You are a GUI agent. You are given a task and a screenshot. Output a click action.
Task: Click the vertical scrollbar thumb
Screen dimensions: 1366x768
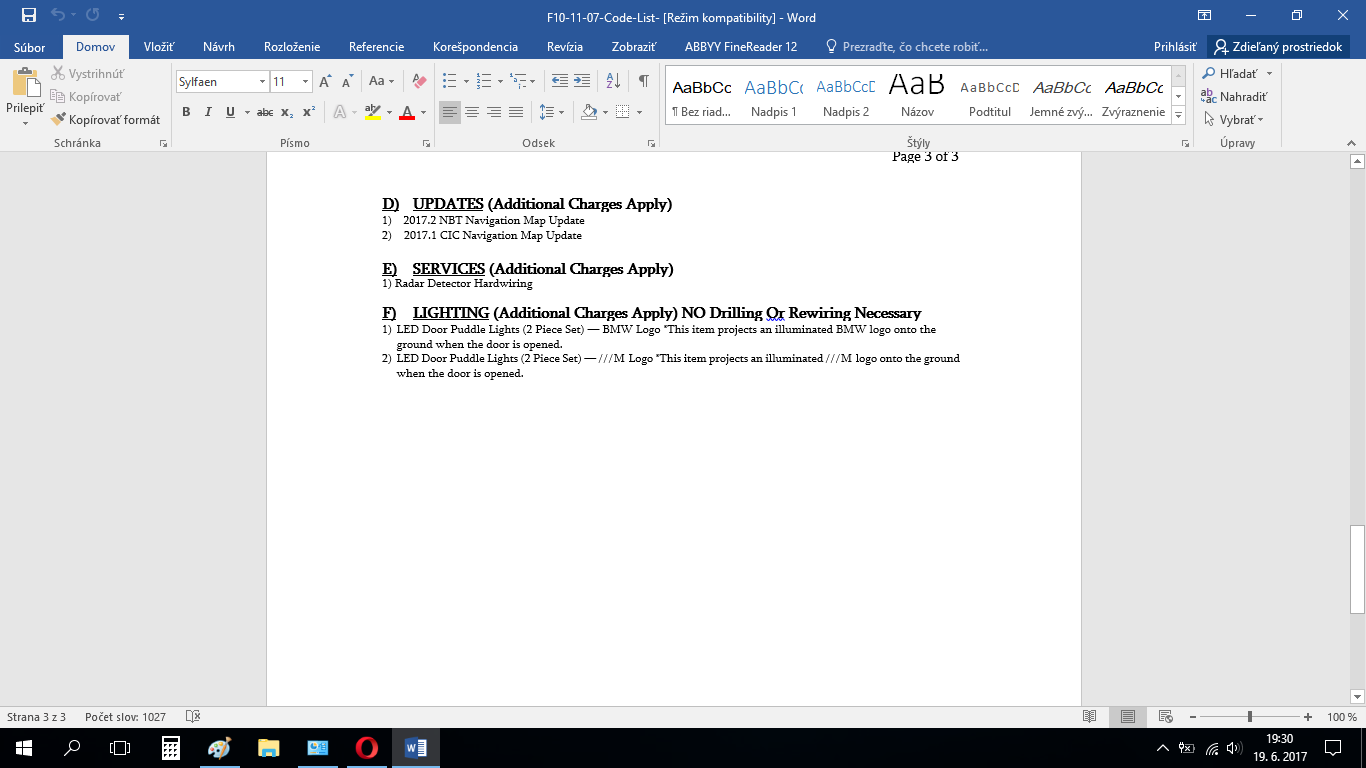[x=1357, y=568]
